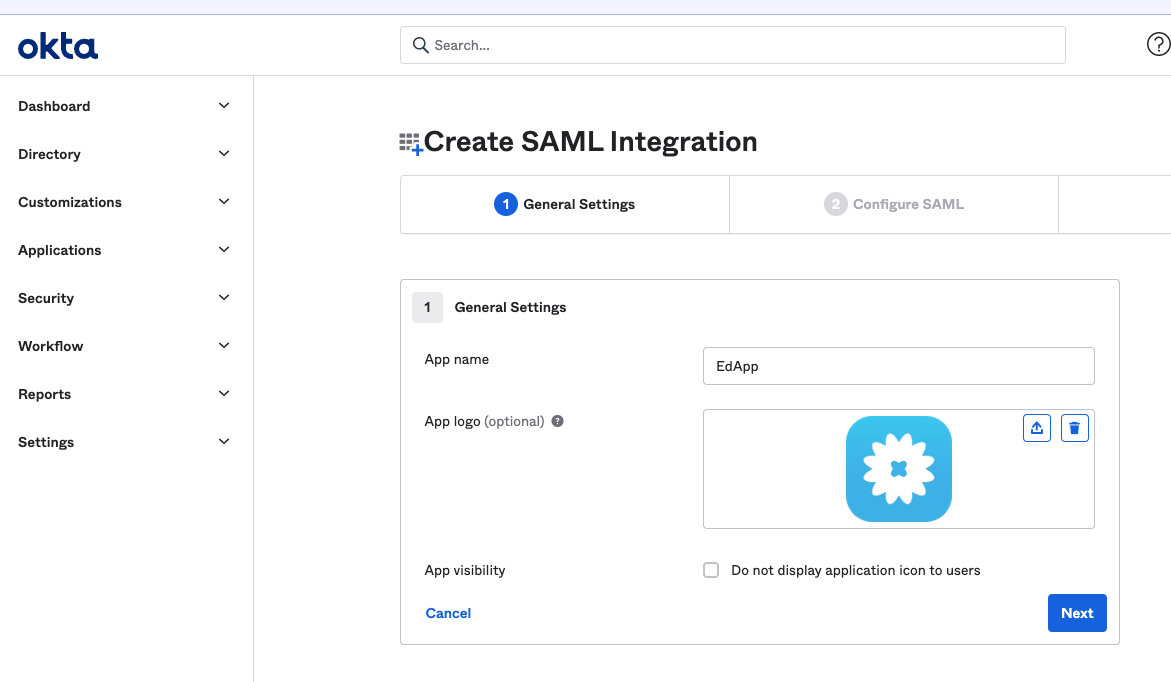1171x682 pixels.
Task: Open the Workflow sidebar menu
Action: pos(124,346)
